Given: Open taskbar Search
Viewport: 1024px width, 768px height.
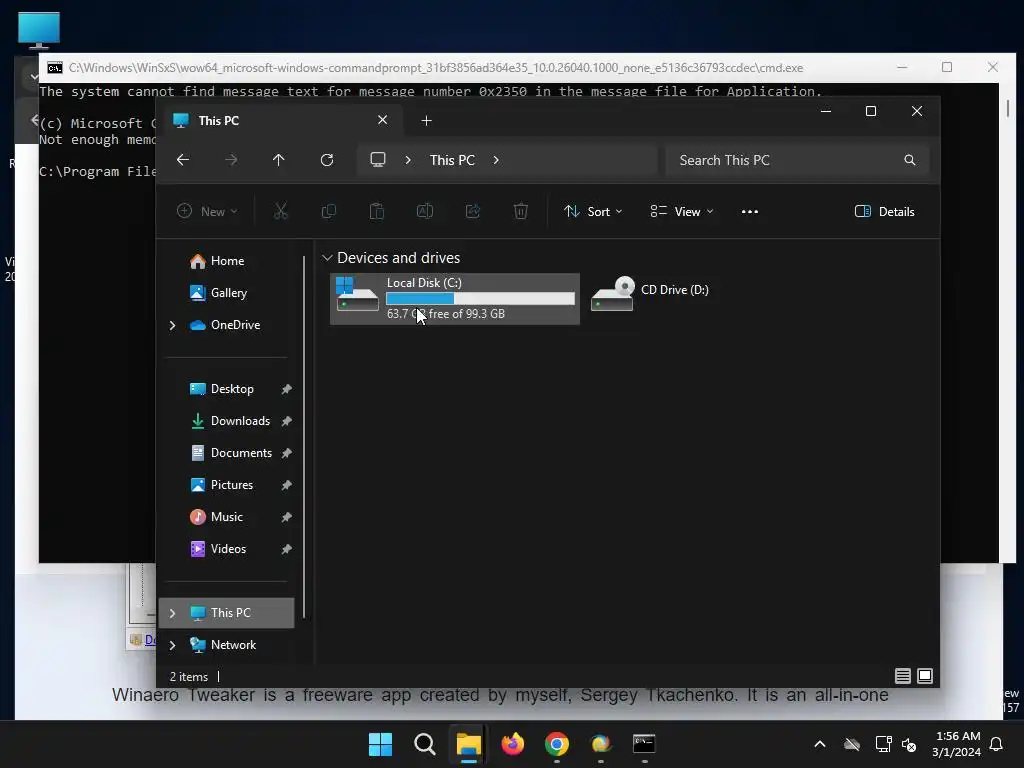Looking at the screenshot, I should click(424, 744).
